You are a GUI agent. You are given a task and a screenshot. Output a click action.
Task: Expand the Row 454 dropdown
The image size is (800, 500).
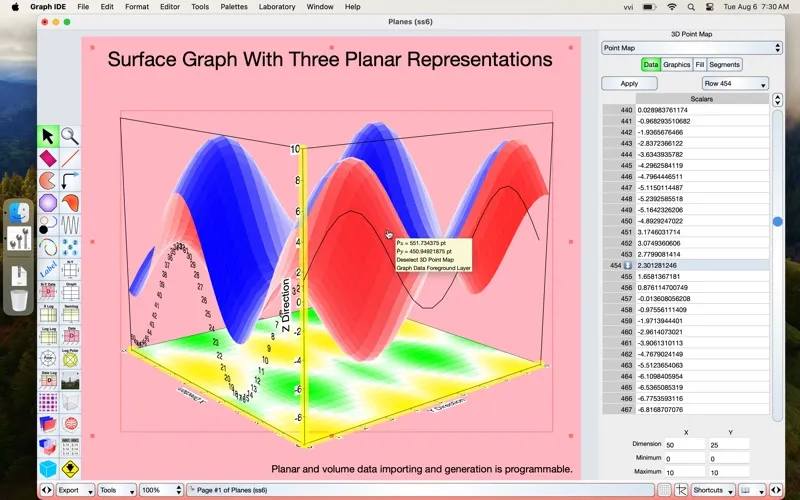pyautogui.click(x=735, y=84)
